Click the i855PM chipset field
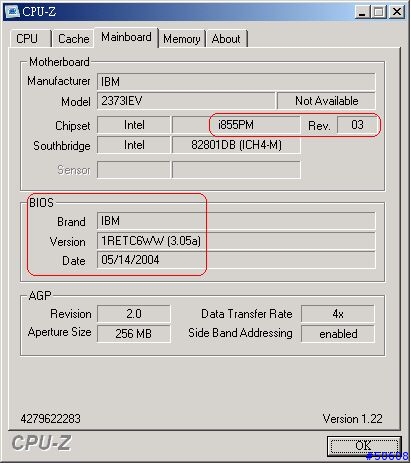Viewport: 411px width, 464px height. coord(236,125)
